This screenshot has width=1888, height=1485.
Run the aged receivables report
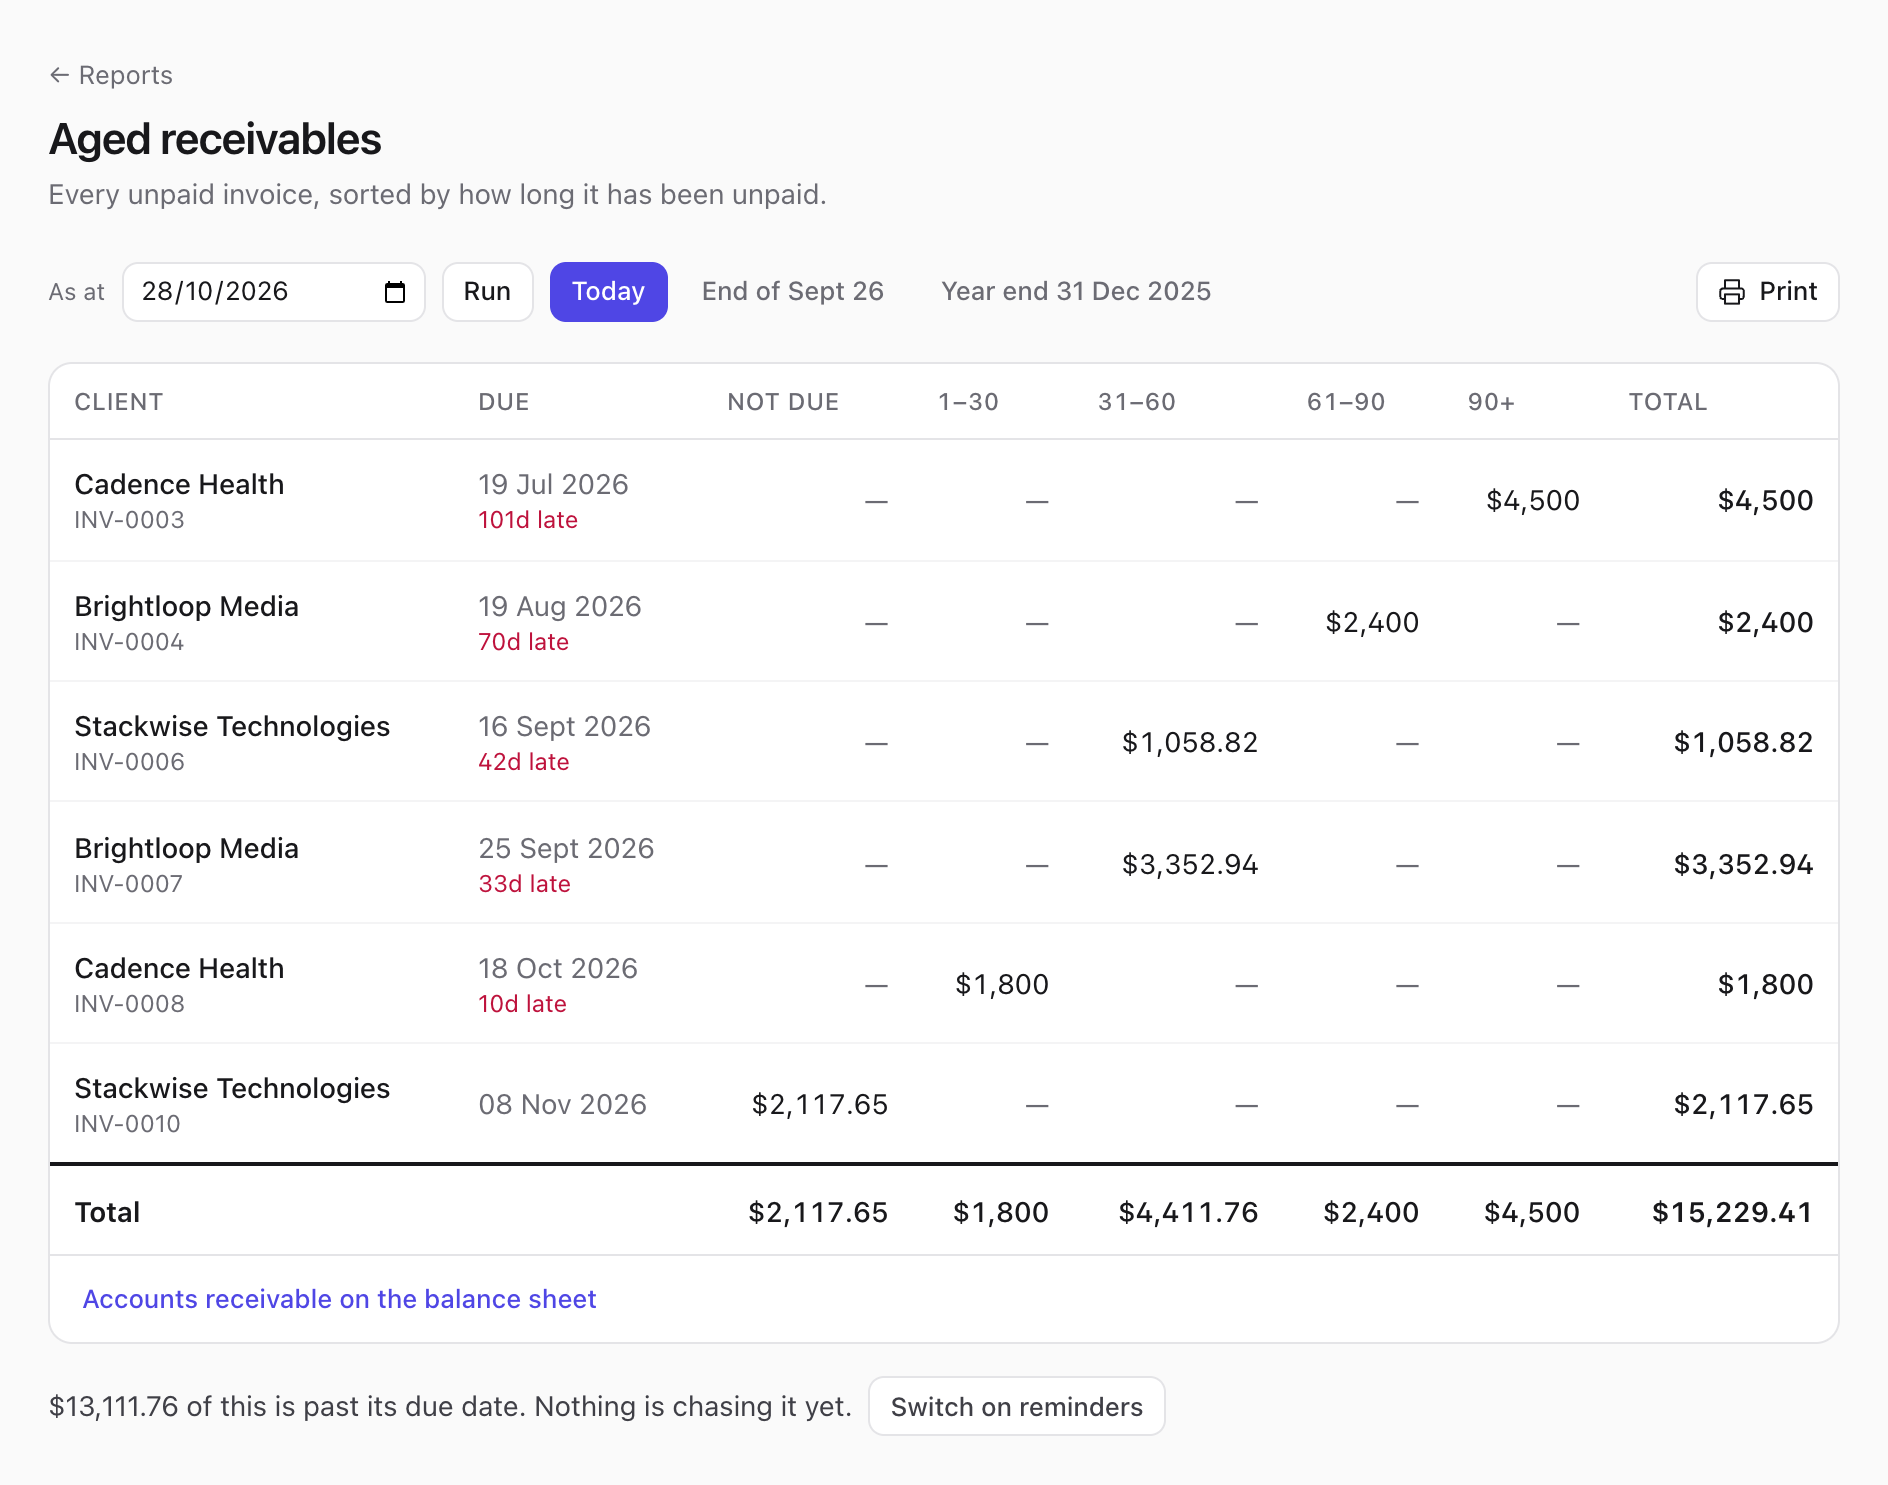[487, 292]
